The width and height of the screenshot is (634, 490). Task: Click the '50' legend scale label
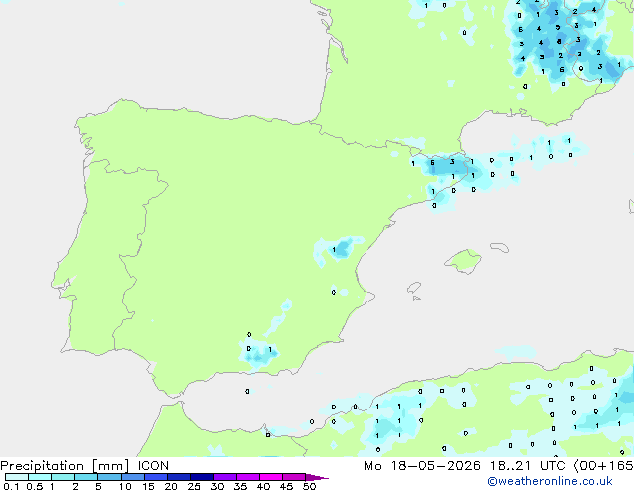point(309,486)
